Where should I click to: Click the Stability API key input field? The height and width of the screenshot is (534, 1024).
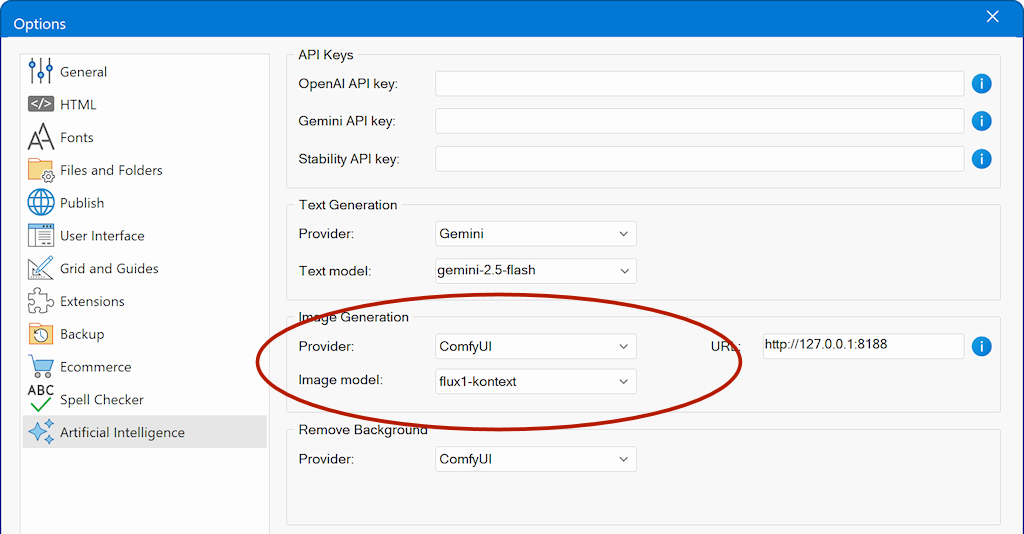pos(699,159)
